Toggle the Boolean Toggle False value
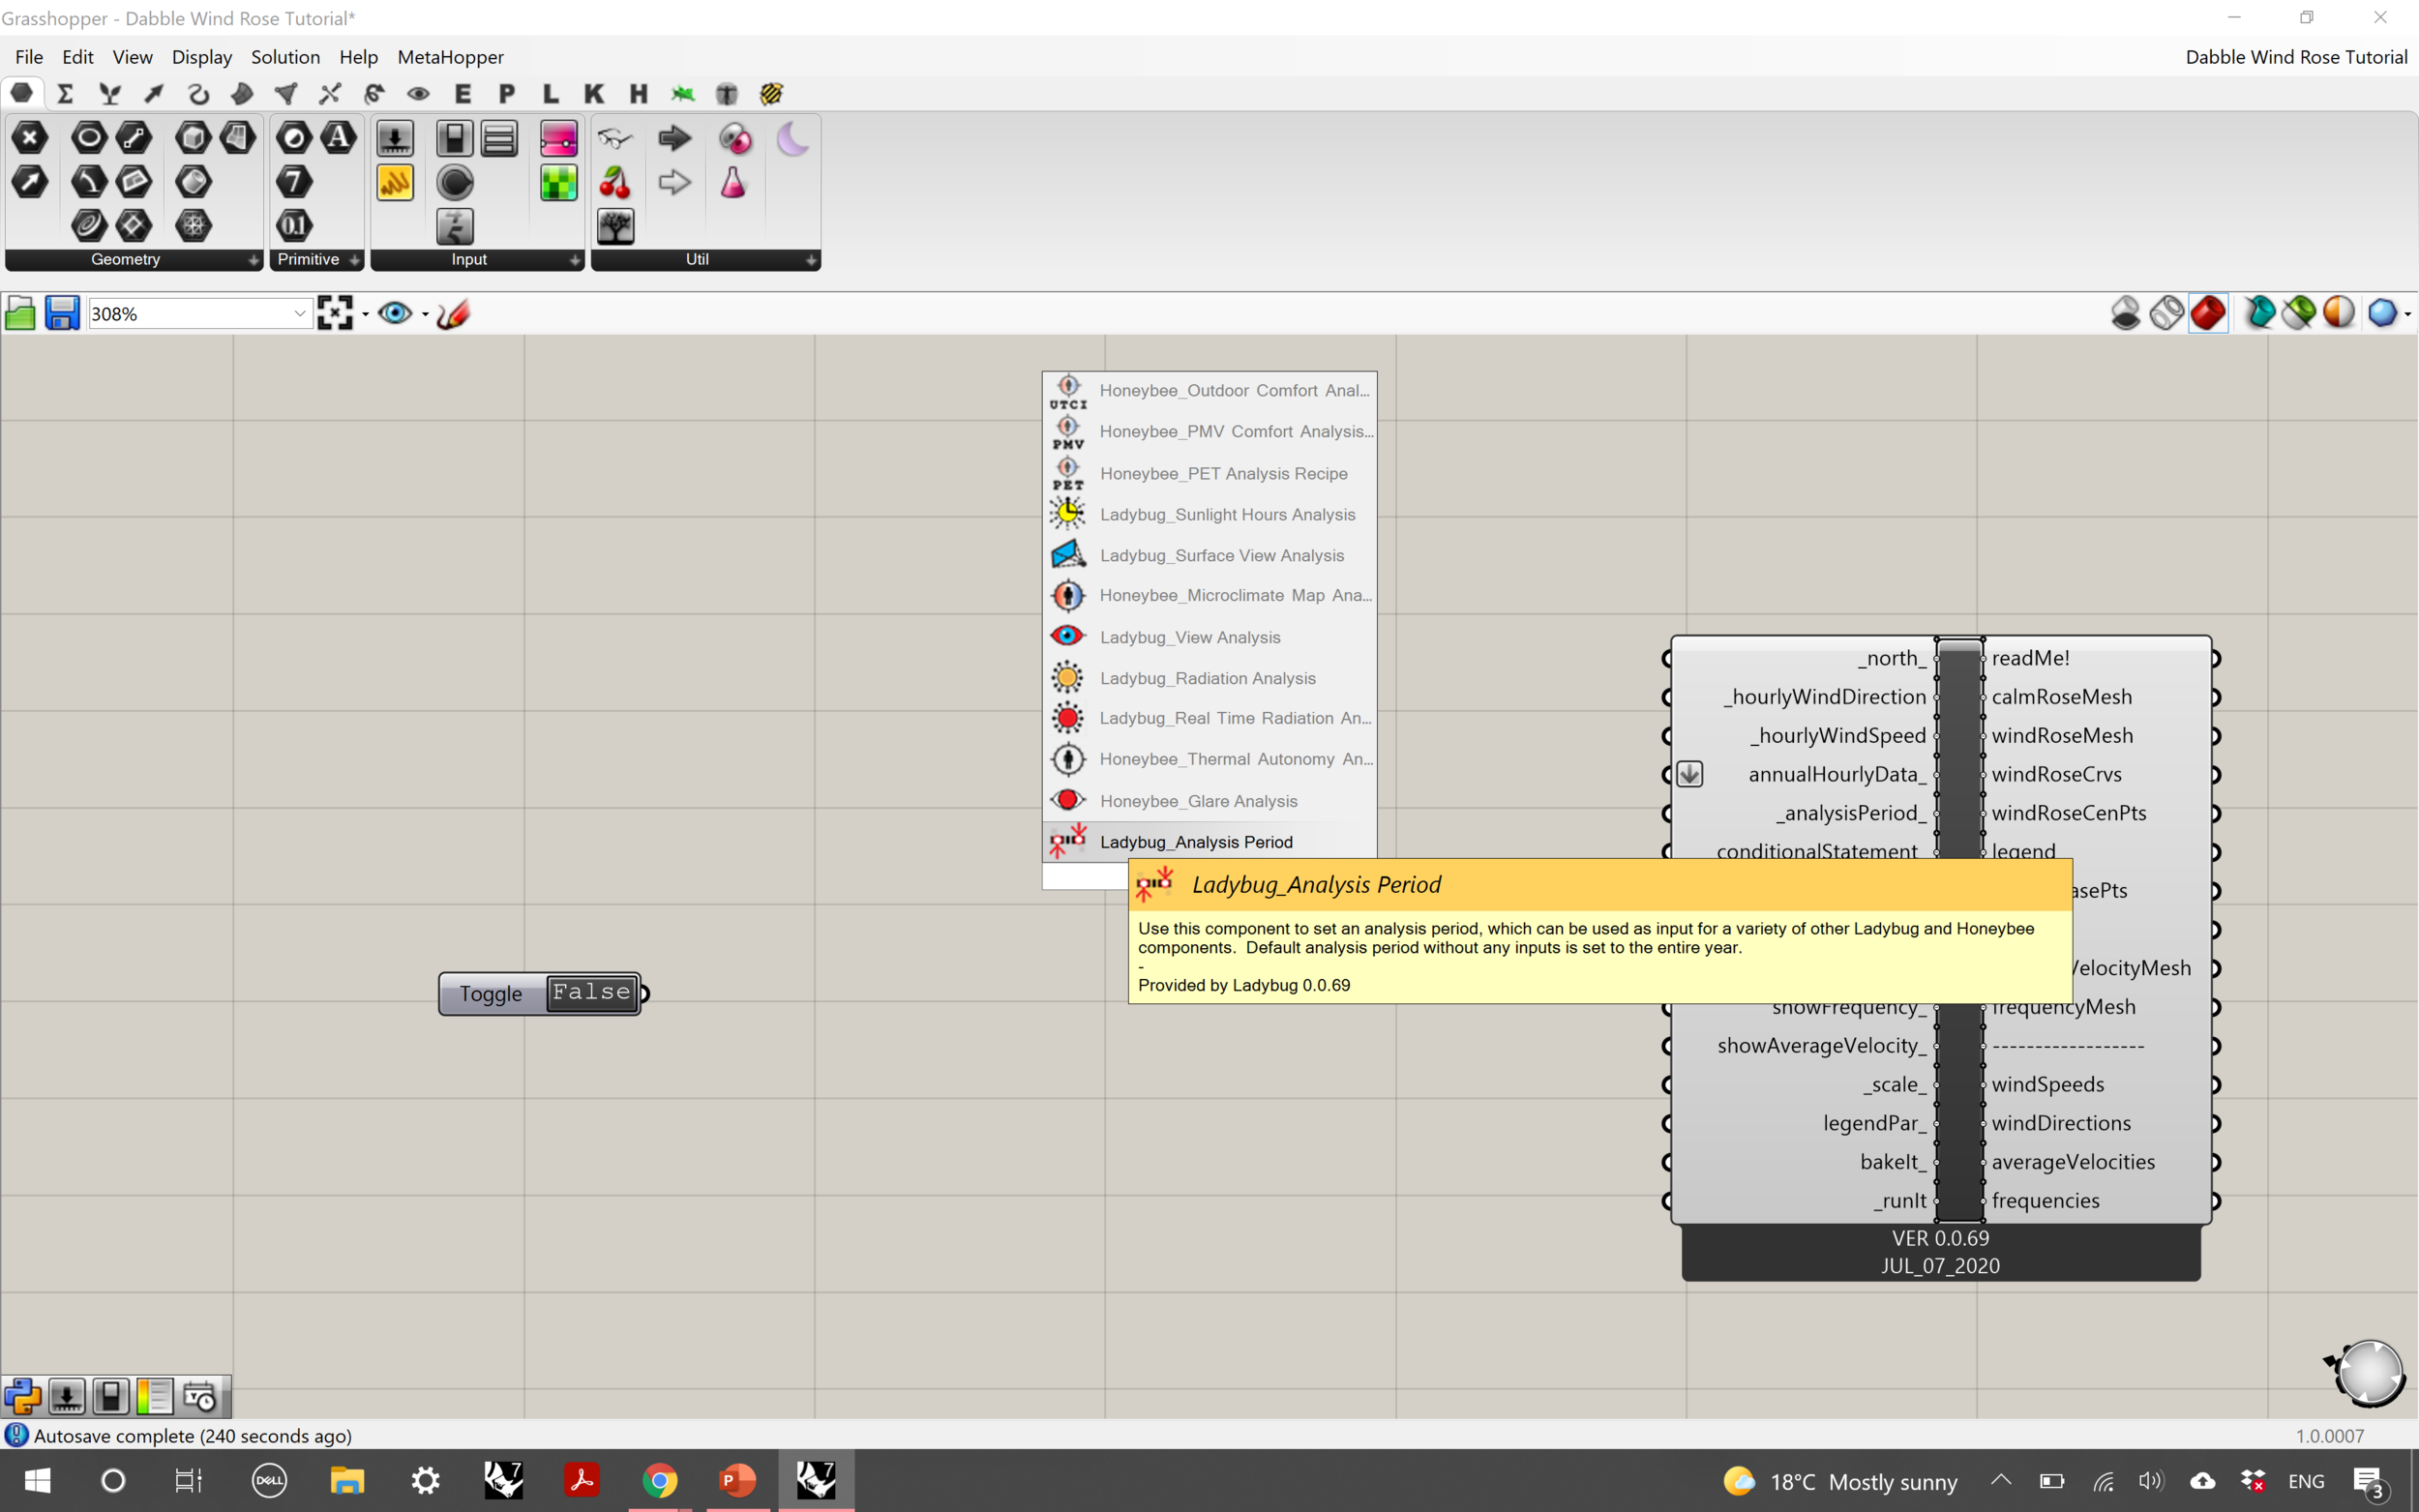This screenshot has height=1512, width=2419. [x=592, y=993]
